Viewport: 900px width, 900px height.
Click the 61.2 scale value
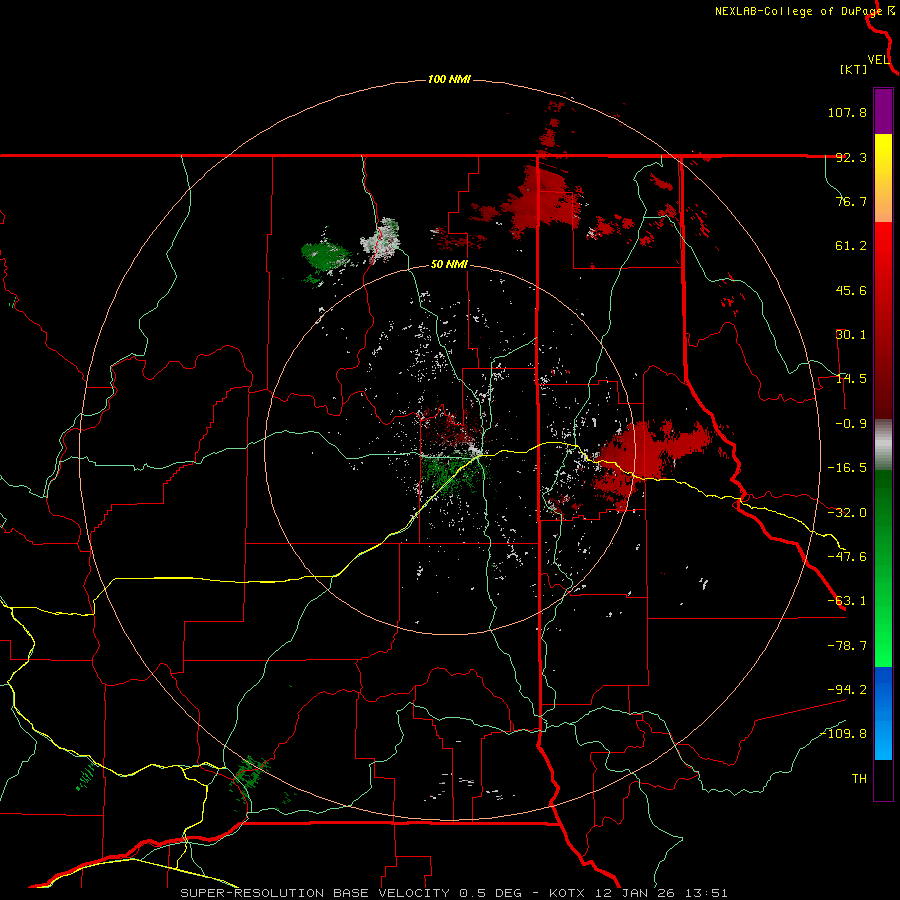tap(851, 246)
